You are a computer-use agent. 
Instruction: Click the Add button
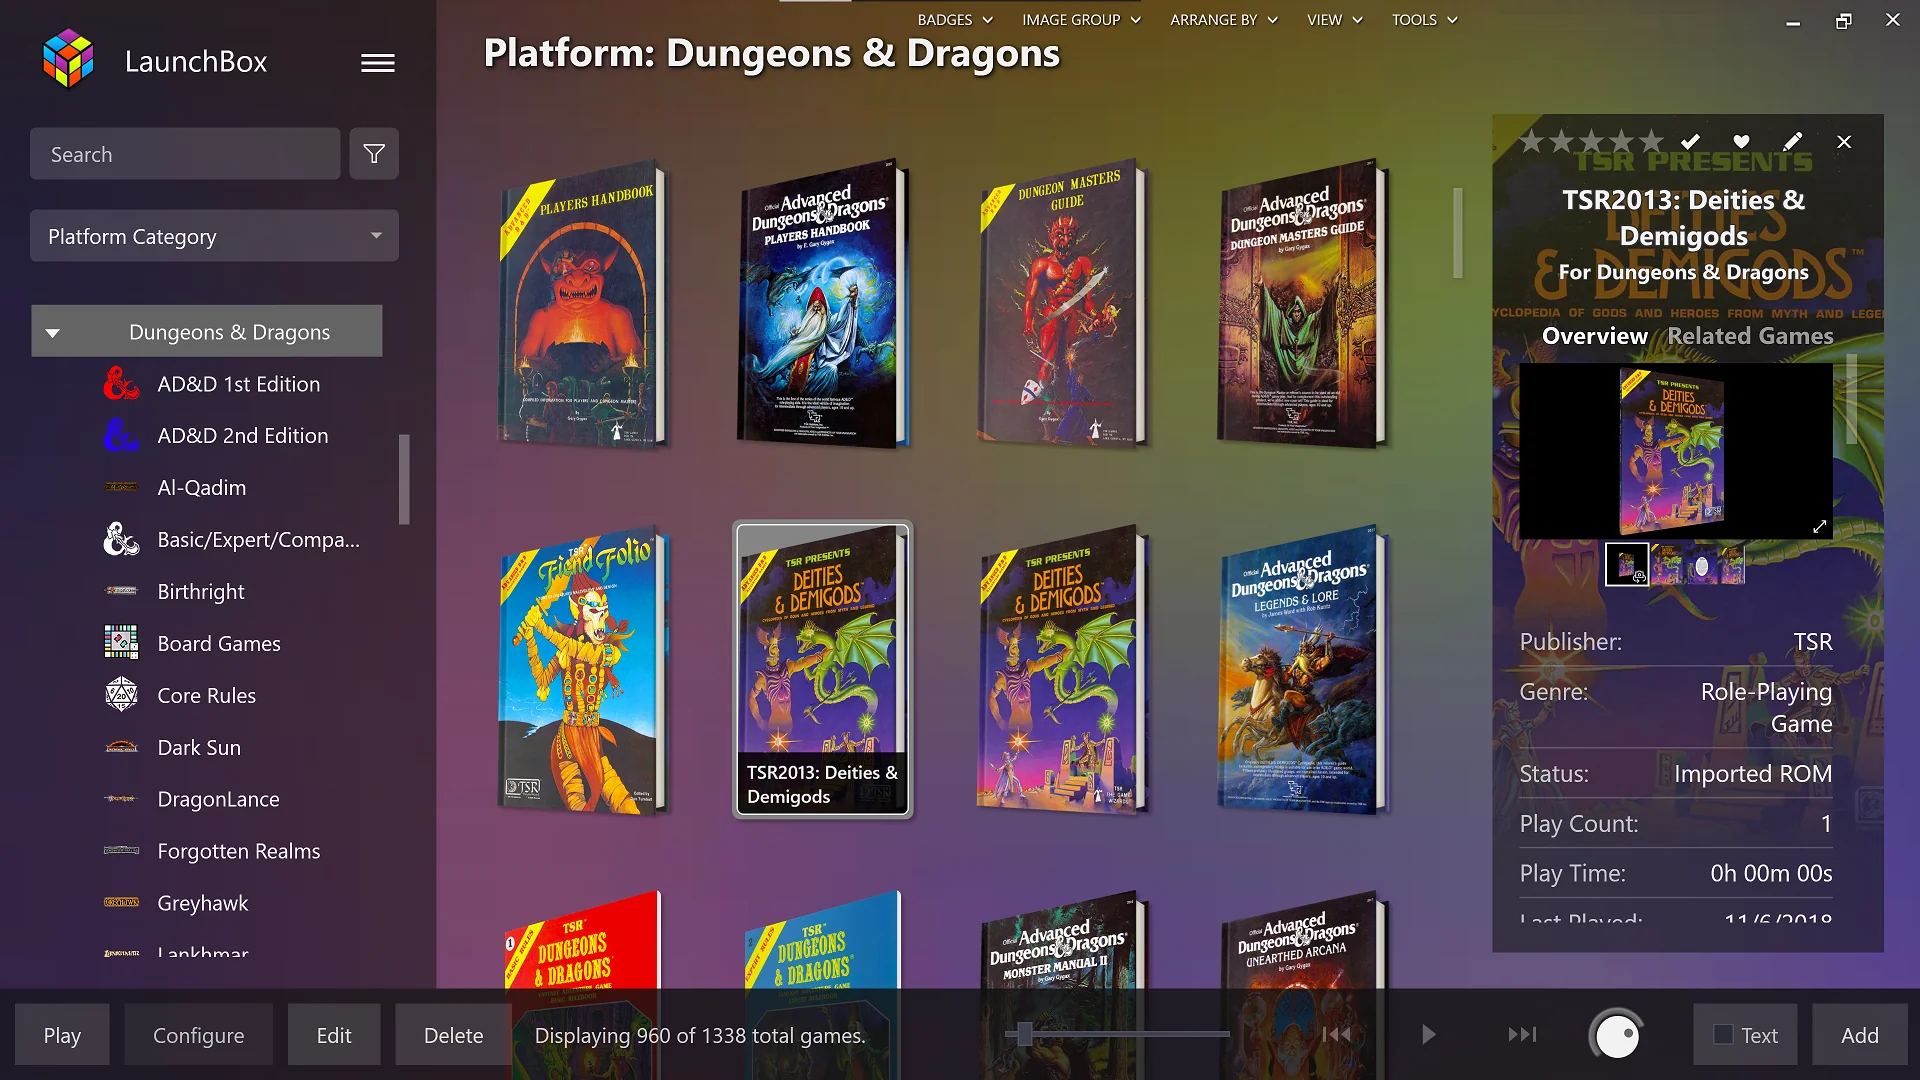(x=1860, y=1035)
